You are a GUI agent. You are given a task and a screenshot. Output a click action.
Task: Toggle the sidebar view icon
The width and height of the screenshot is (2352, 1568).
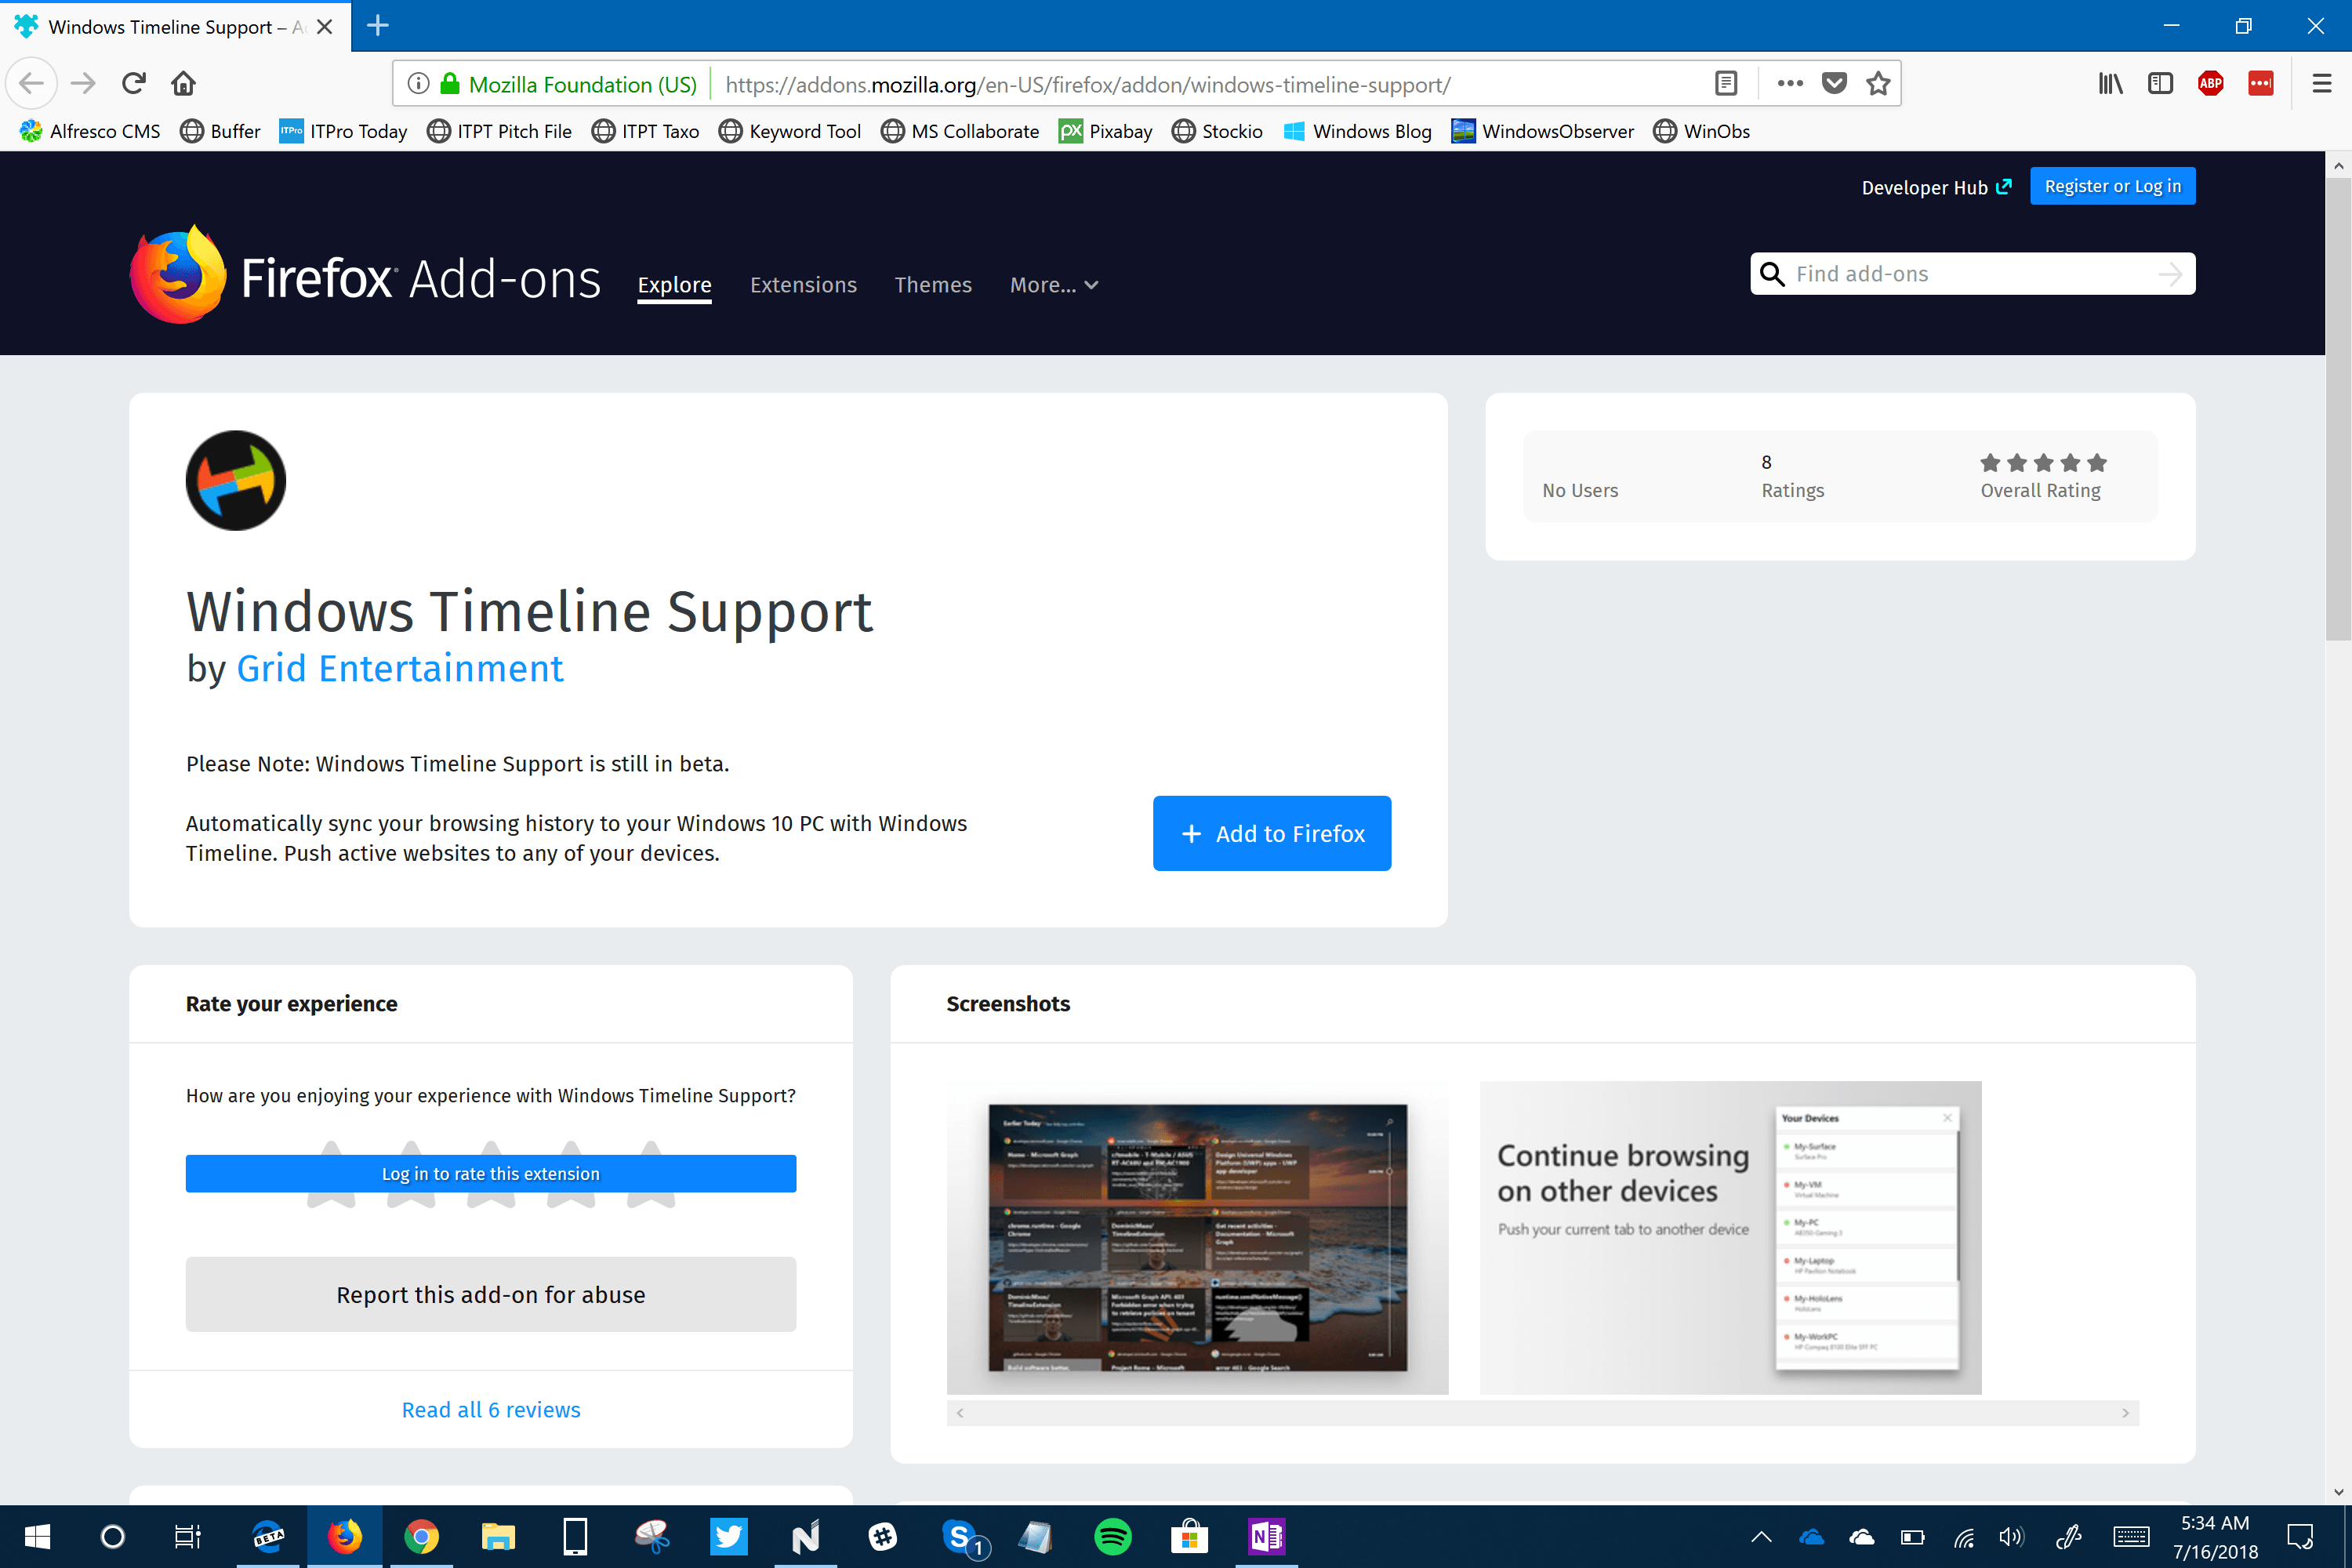coord(2160,84)
